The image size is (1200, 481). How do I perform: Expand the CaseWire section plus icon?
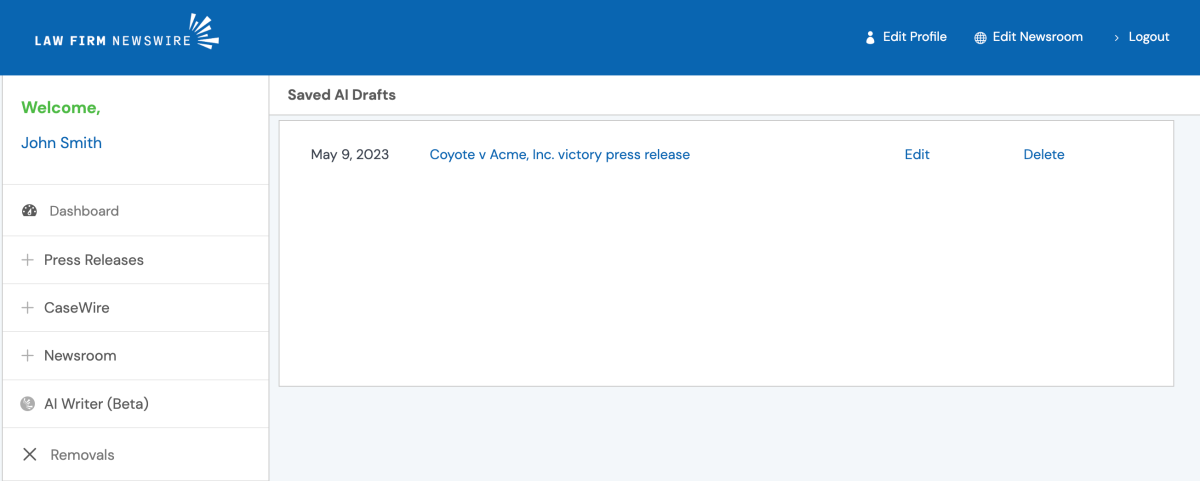(28, 308)
